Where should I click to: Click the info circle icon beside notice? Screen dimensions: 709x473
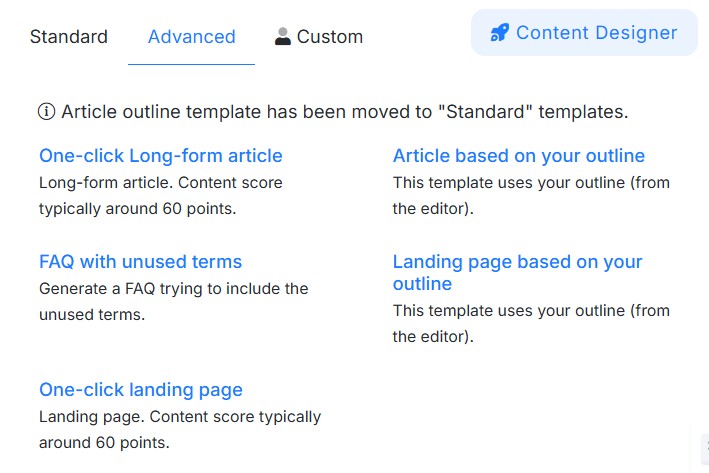click(46, 112)
